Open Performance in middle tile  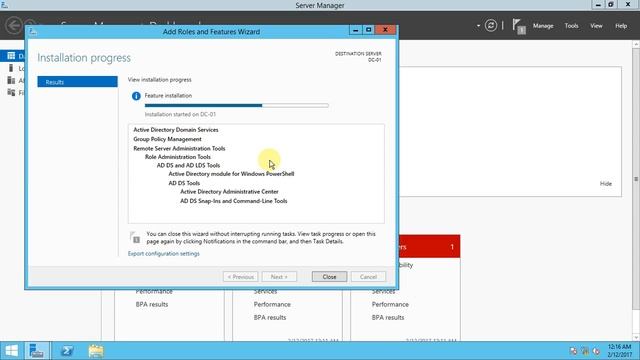tap(272, 304)
